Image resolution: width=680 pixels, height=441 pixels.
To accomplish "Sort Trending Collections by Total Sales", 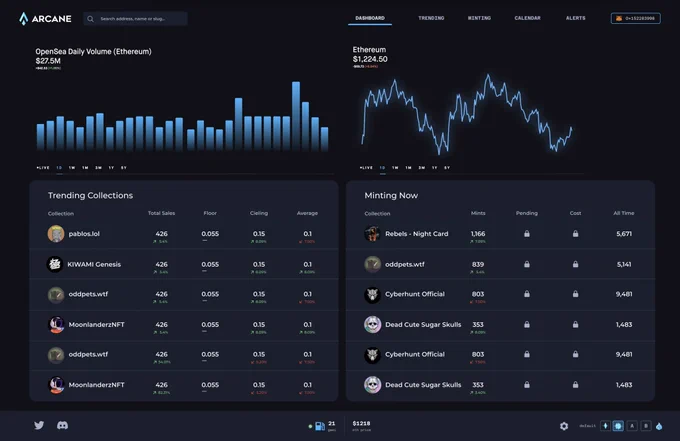I will pos(161,213).
